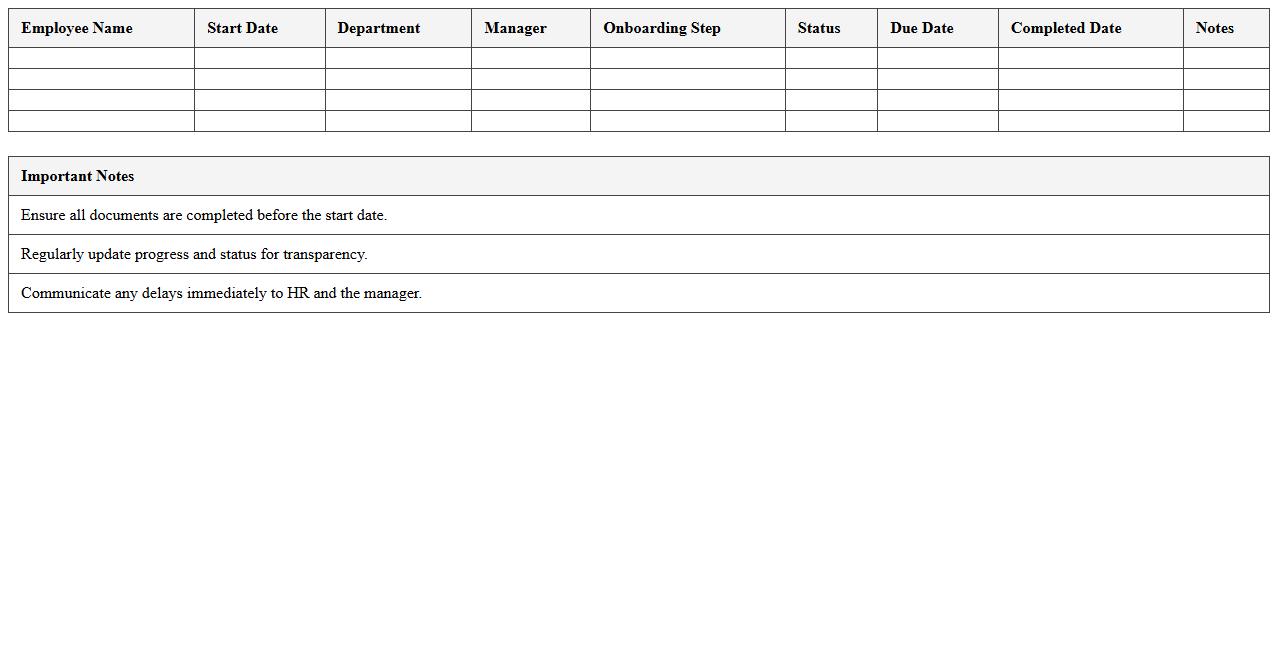Select the last row's empty Due Date cell

click(x=937, y=121)
